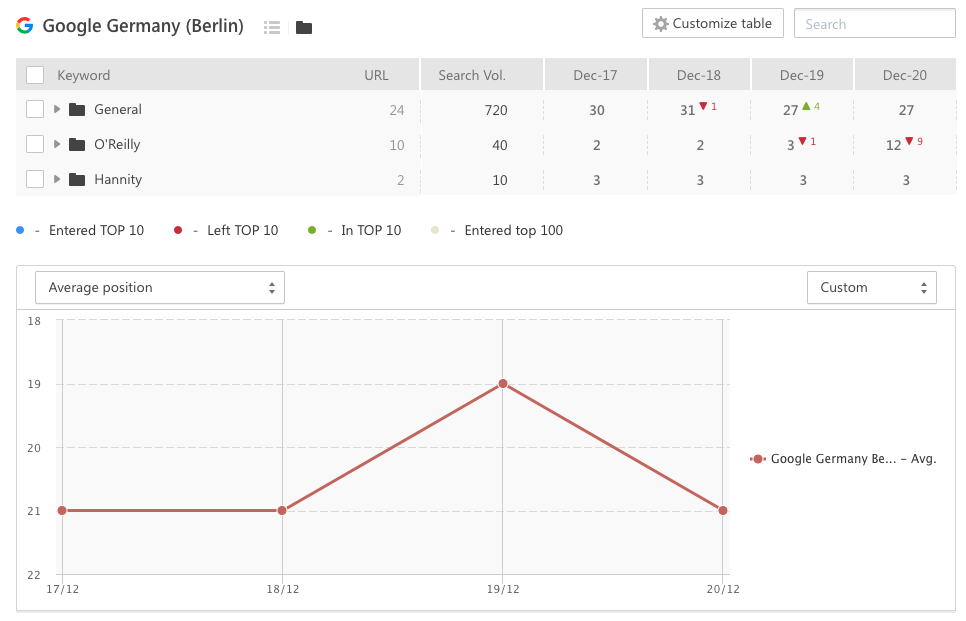Screen dimensions: 966x621
Task: Click the chart data point at 17/12
Action: 62,511
